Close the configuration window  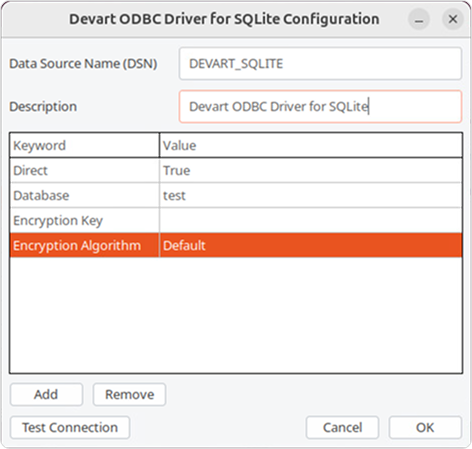453,19
